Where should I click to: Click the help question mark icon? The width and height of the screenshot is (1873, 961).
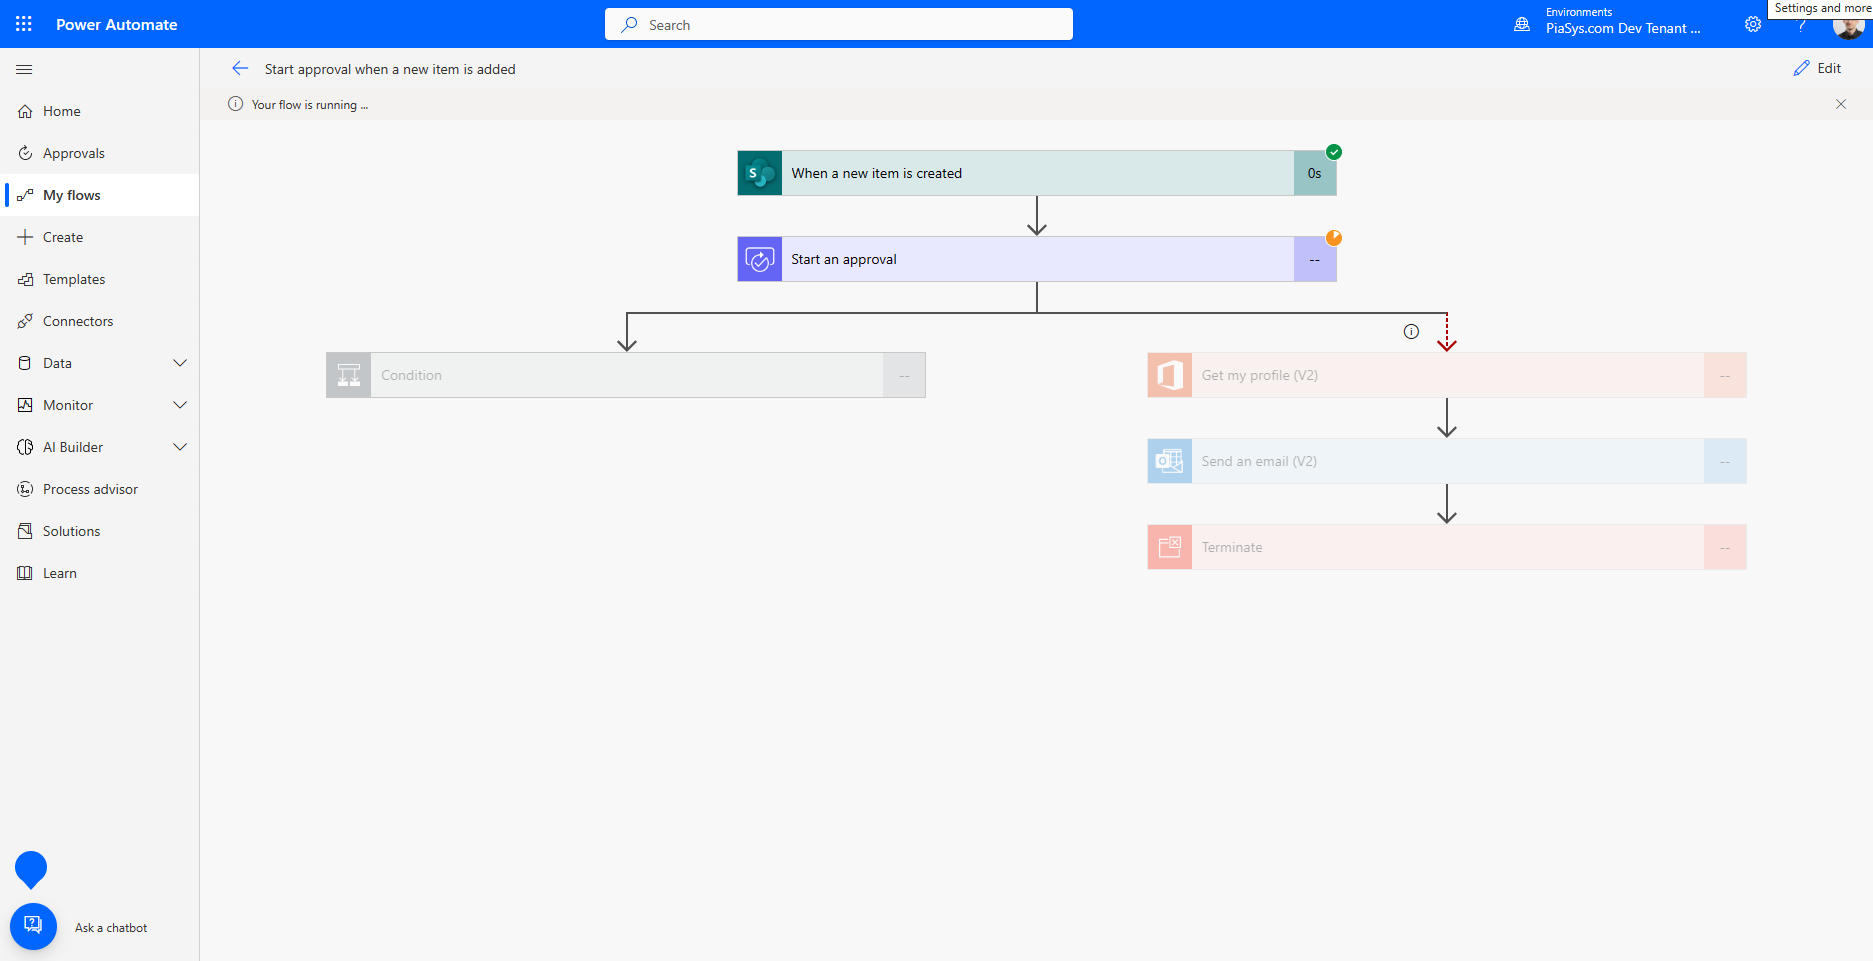[1802, 23]
